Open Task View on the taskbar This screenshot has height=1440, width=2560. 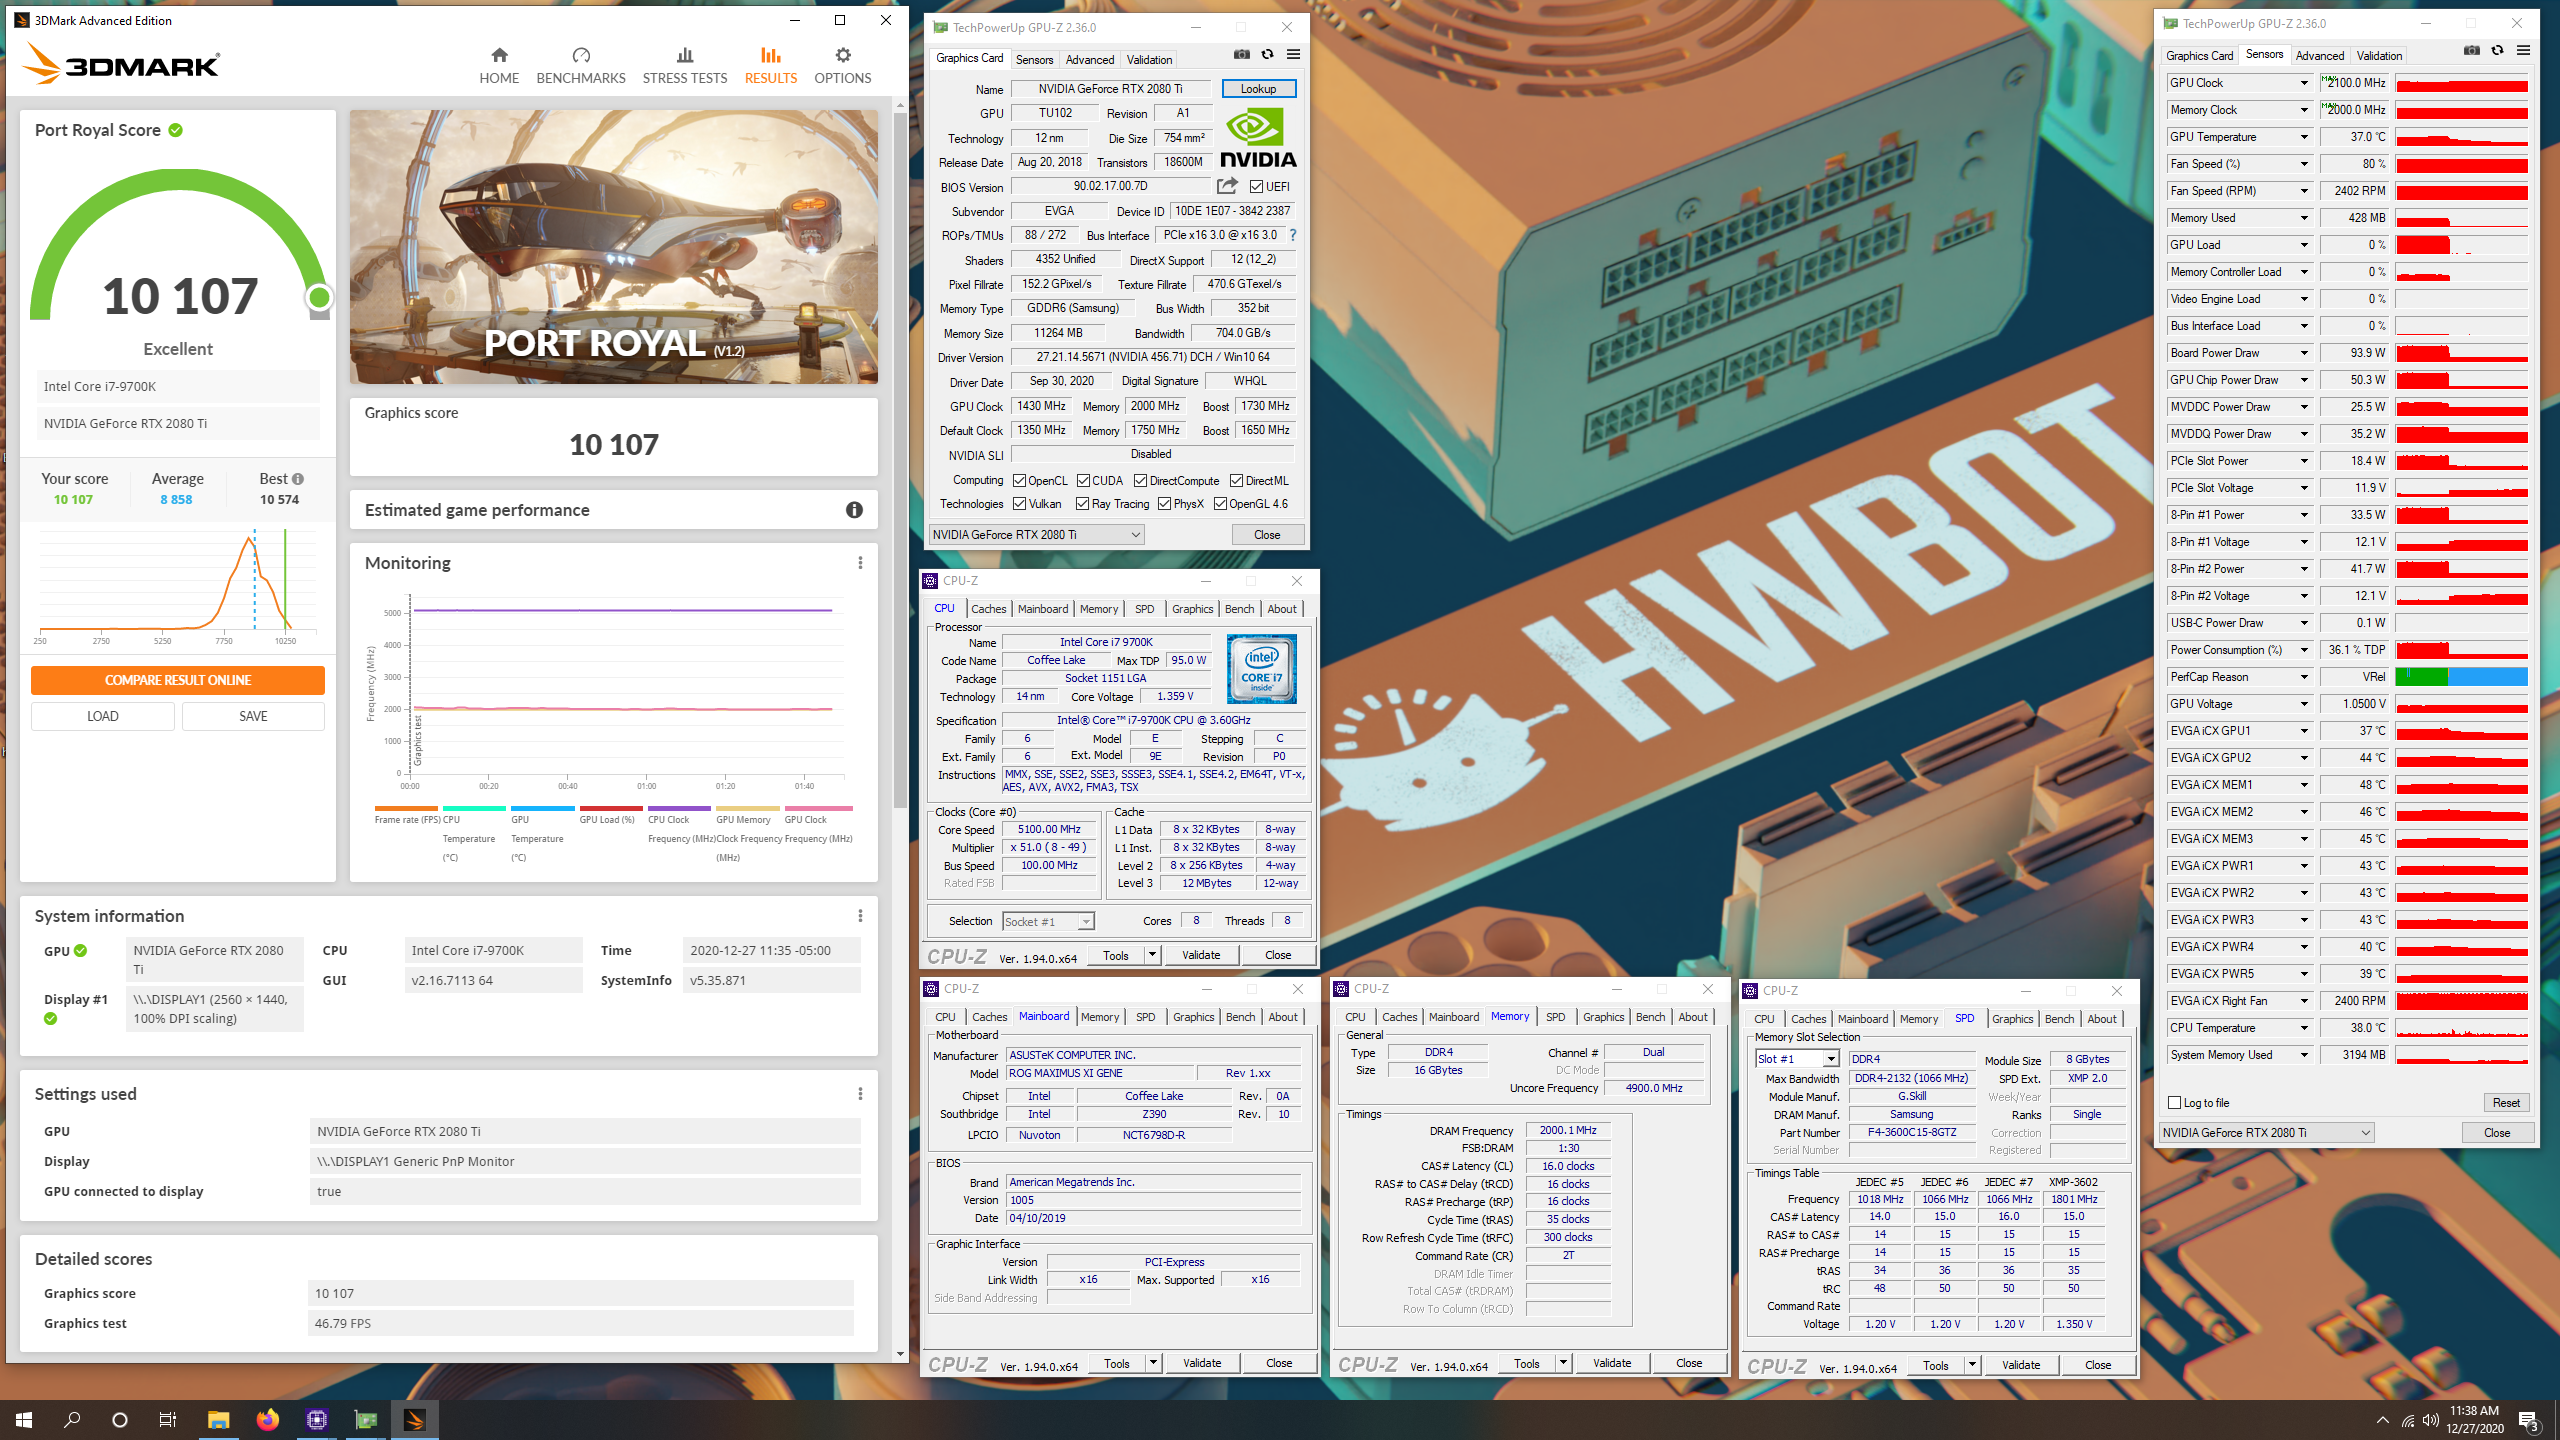[168, 1419]
